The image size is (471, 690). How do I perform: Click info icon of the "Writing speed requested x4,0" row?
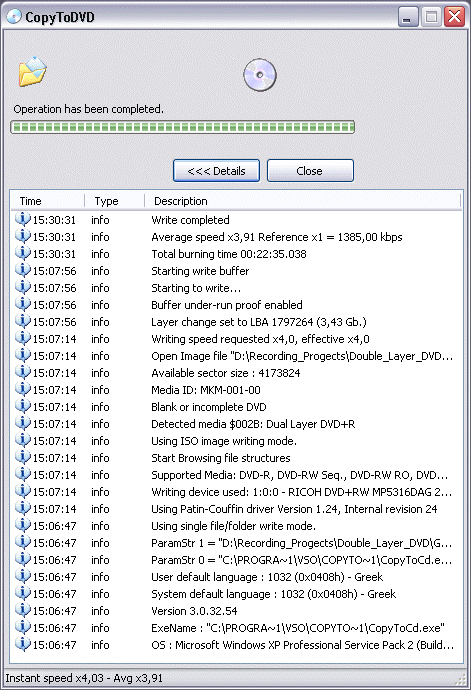22,338
